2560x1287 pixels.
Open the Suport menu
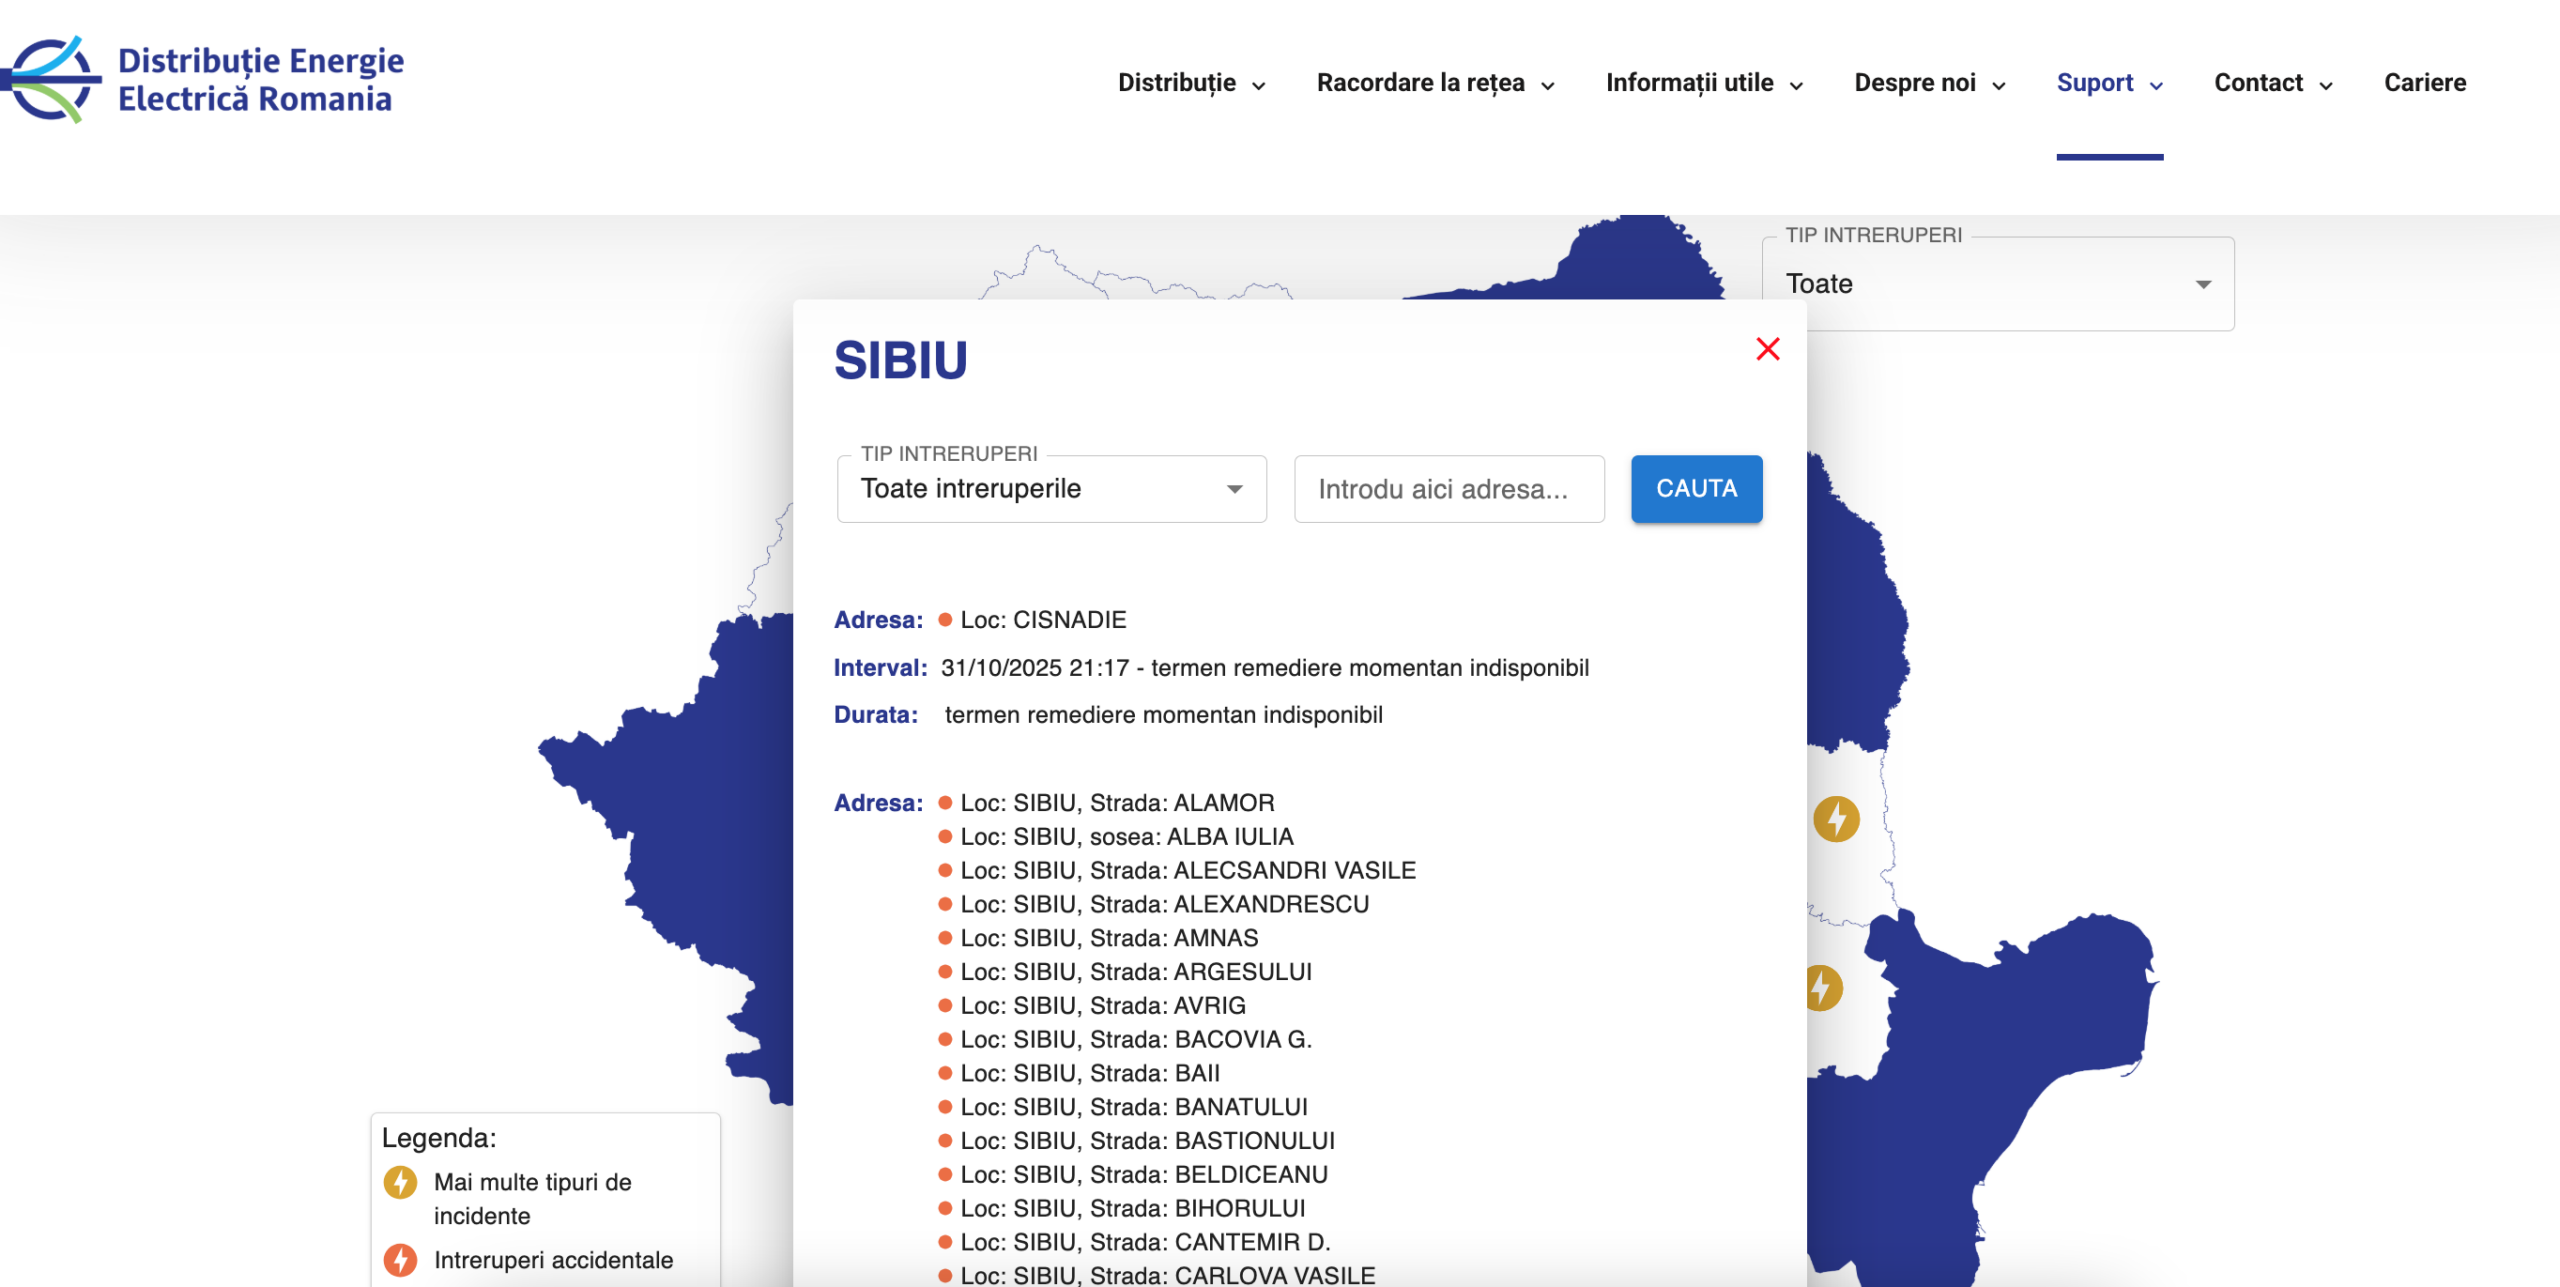click(2109, 83)
